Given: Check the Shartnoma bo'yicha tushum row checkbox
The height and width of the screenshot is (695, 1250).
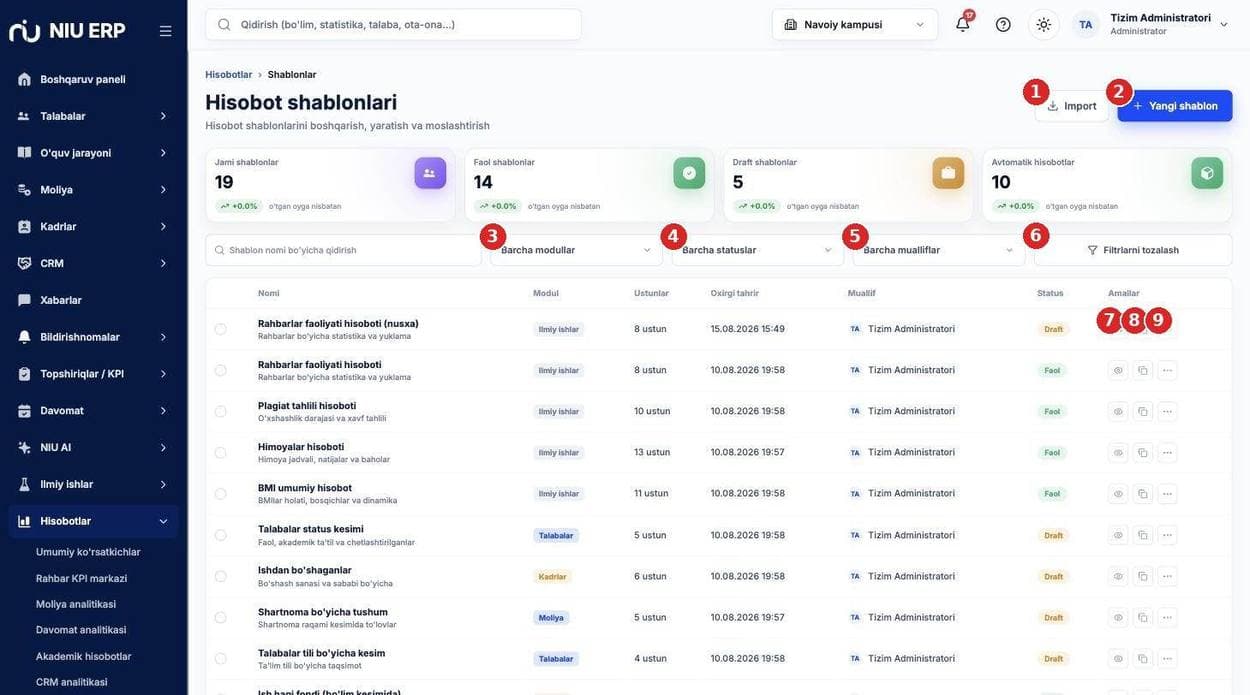Looking at the screenshot, I should point(220,617).
